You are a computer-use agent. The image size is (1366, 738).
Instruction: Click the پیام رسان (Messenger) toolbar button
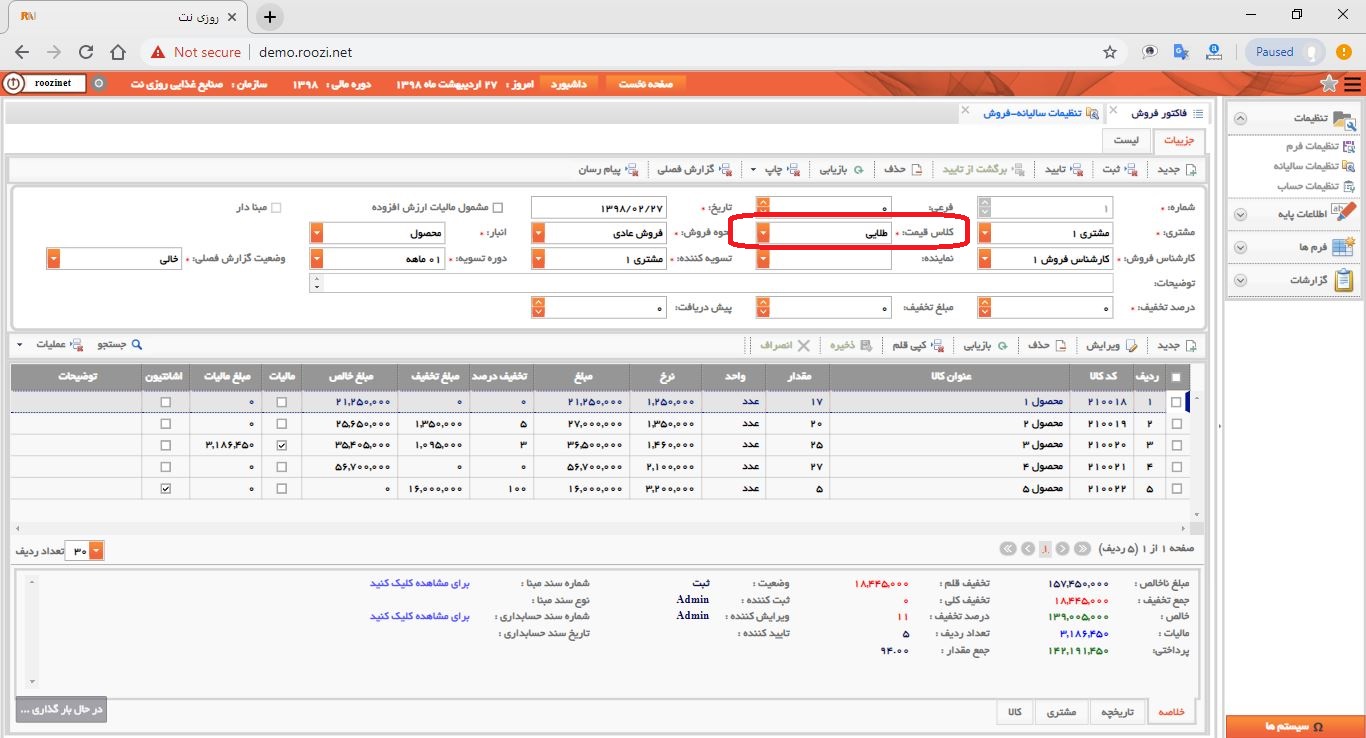(608, 169)
